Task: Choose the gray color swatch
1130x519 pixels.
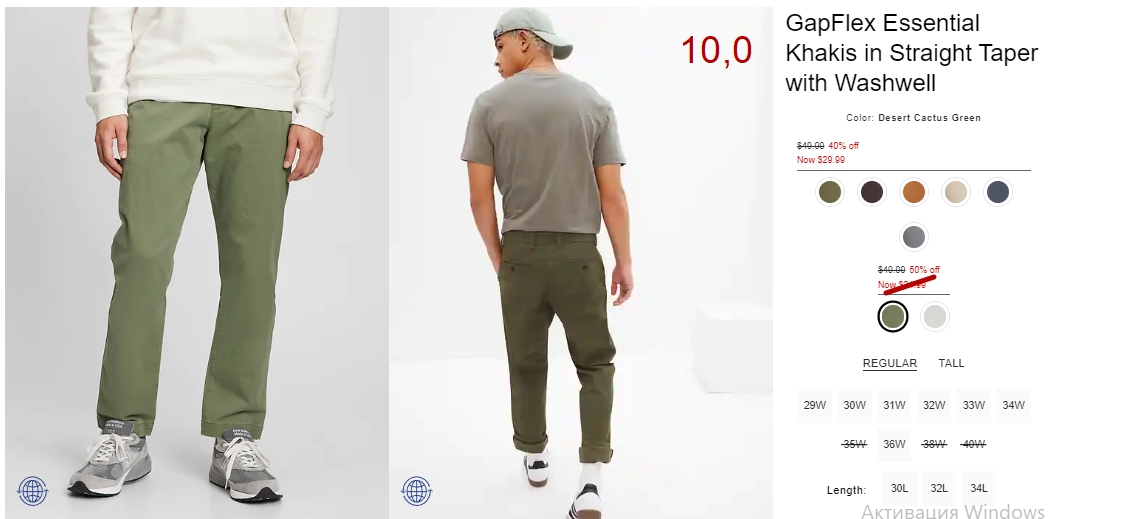Action: 914,237
